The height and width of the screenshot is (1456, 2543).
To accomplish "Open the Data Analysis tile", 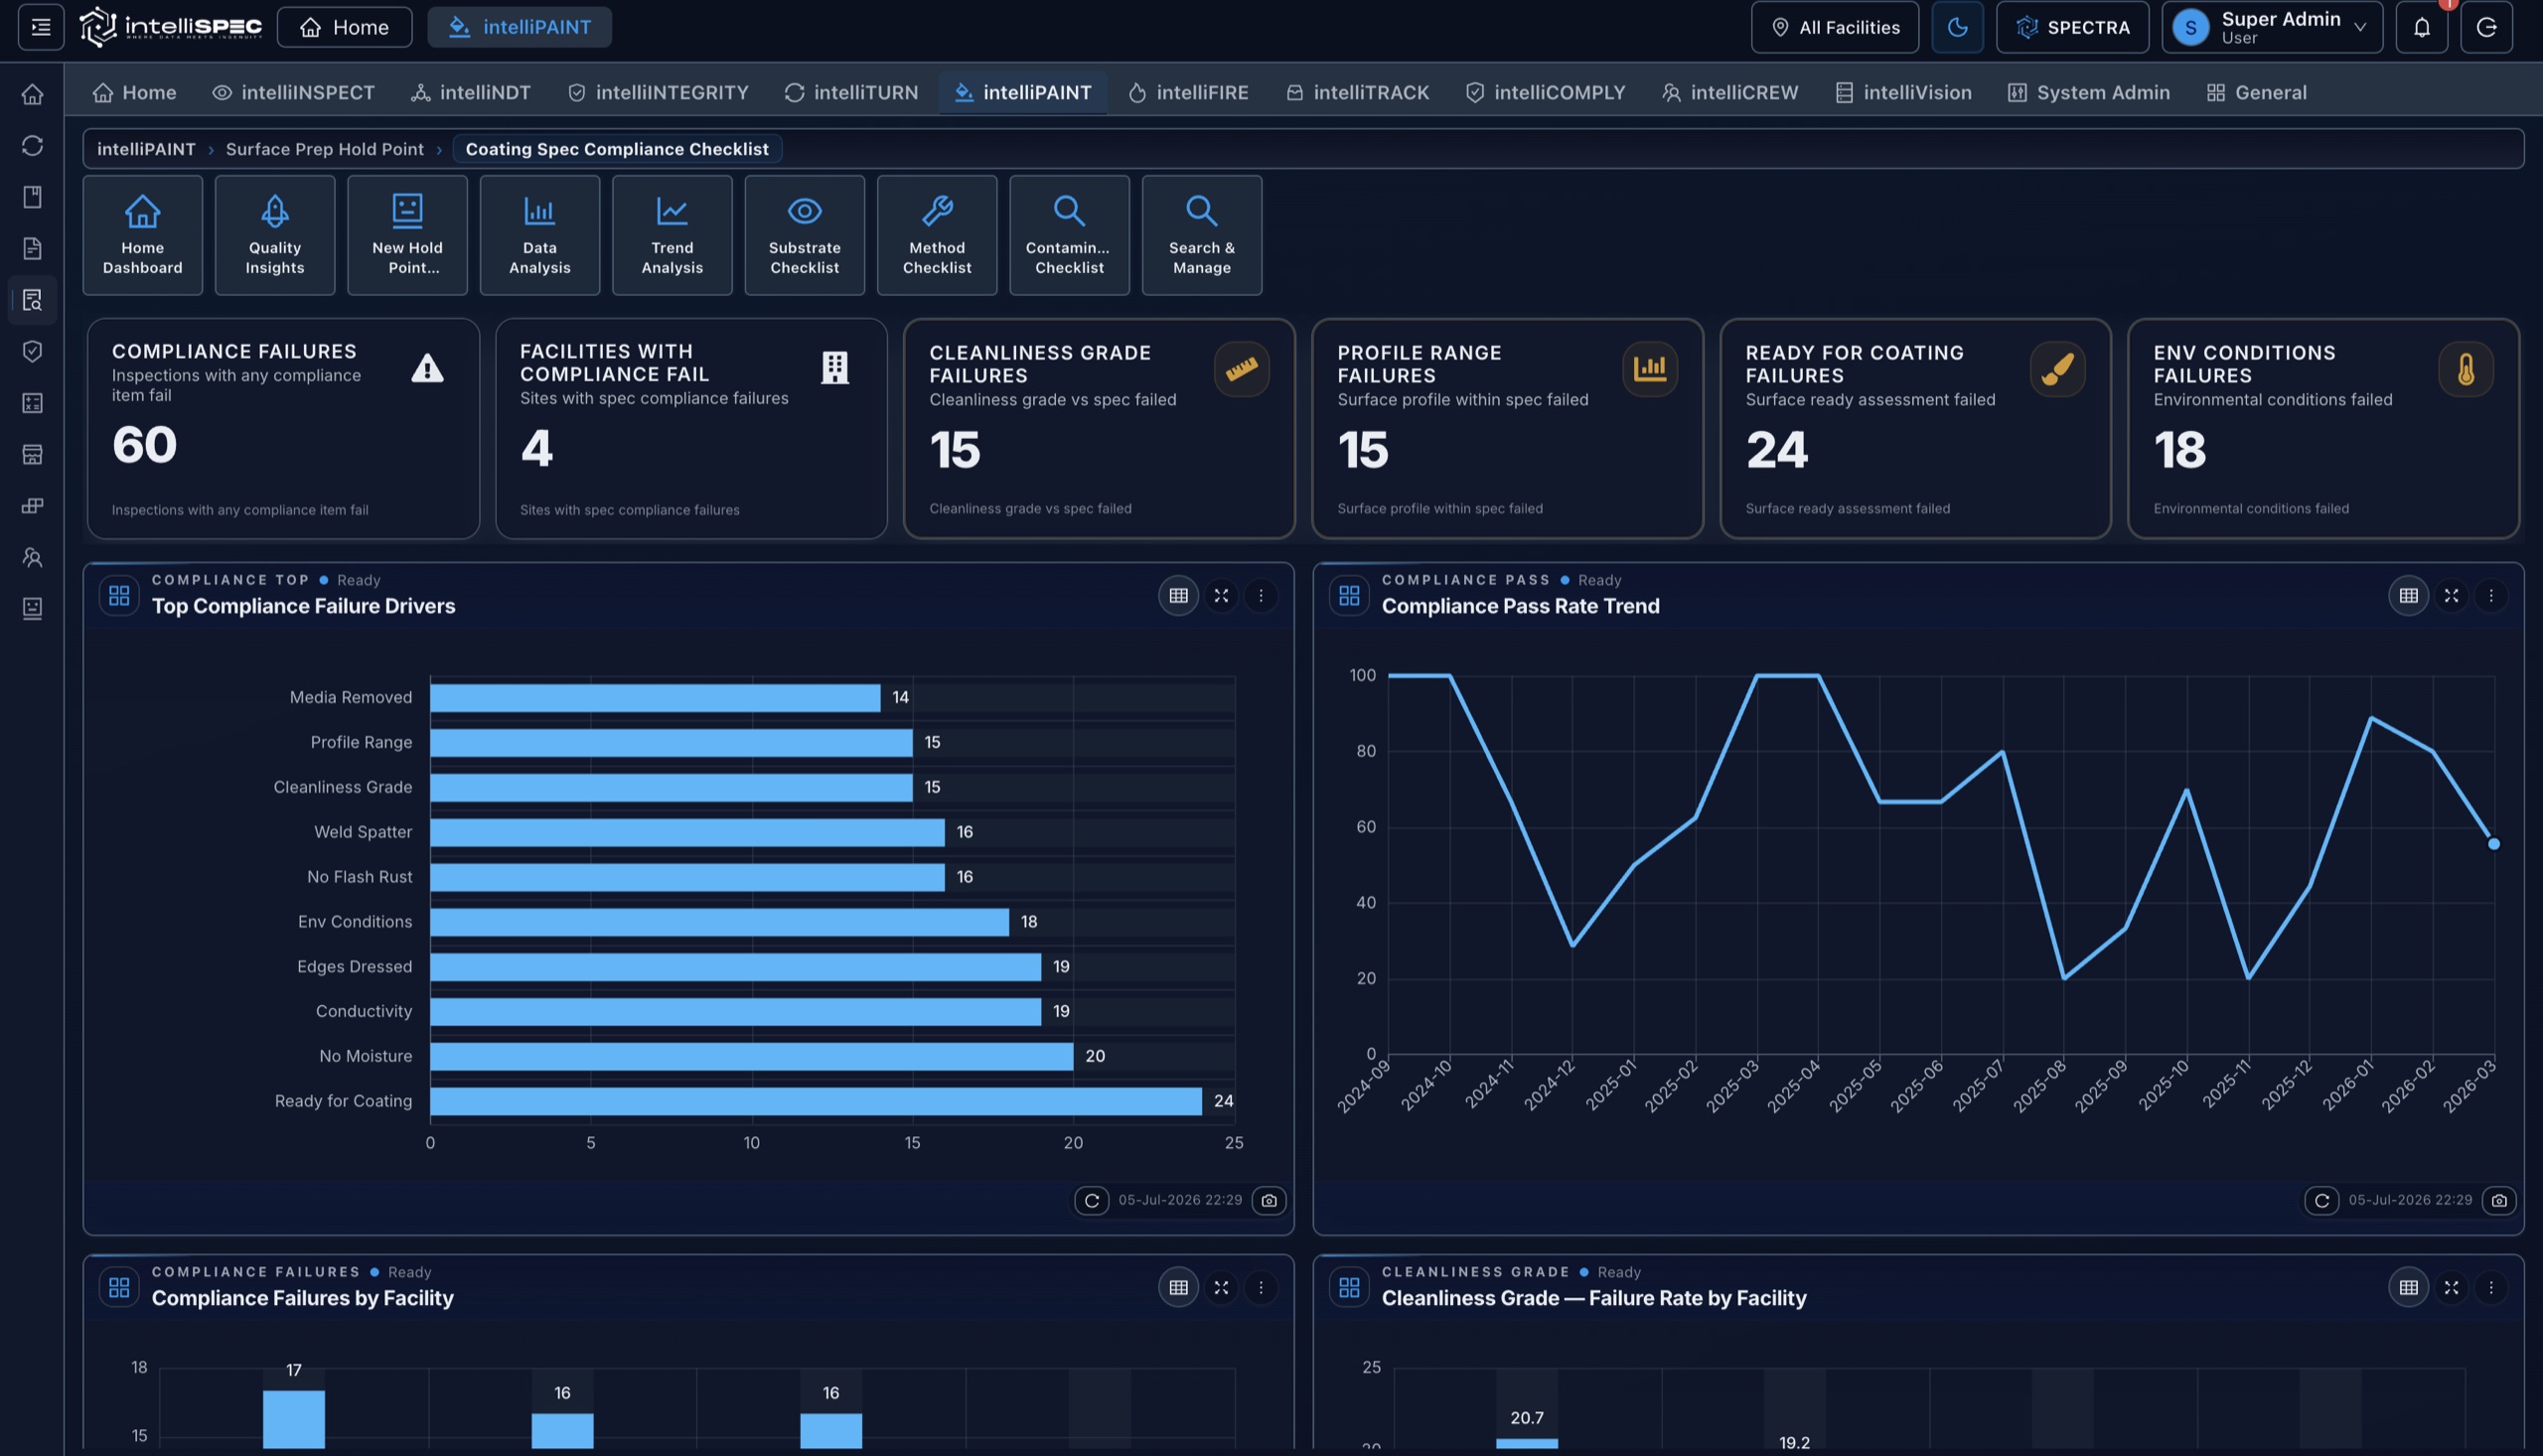I will point(540,235).
